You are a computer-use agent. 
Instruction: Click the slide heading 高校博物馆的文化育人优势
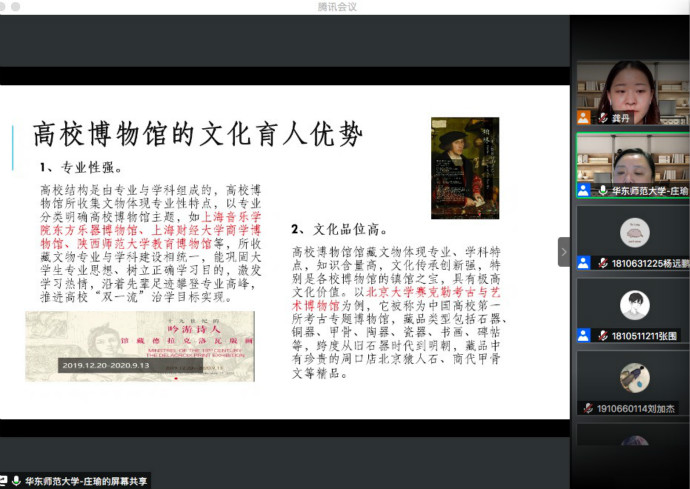coord(197,134)
